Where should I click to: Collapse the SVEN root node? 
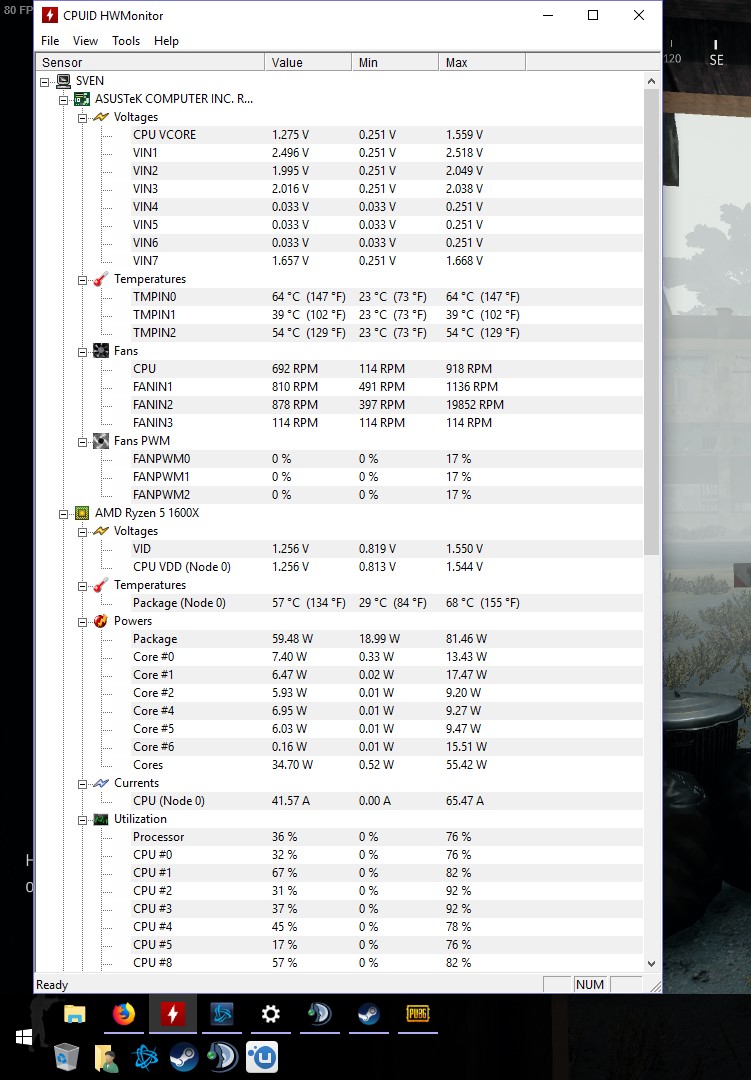(x=45, y=82)
